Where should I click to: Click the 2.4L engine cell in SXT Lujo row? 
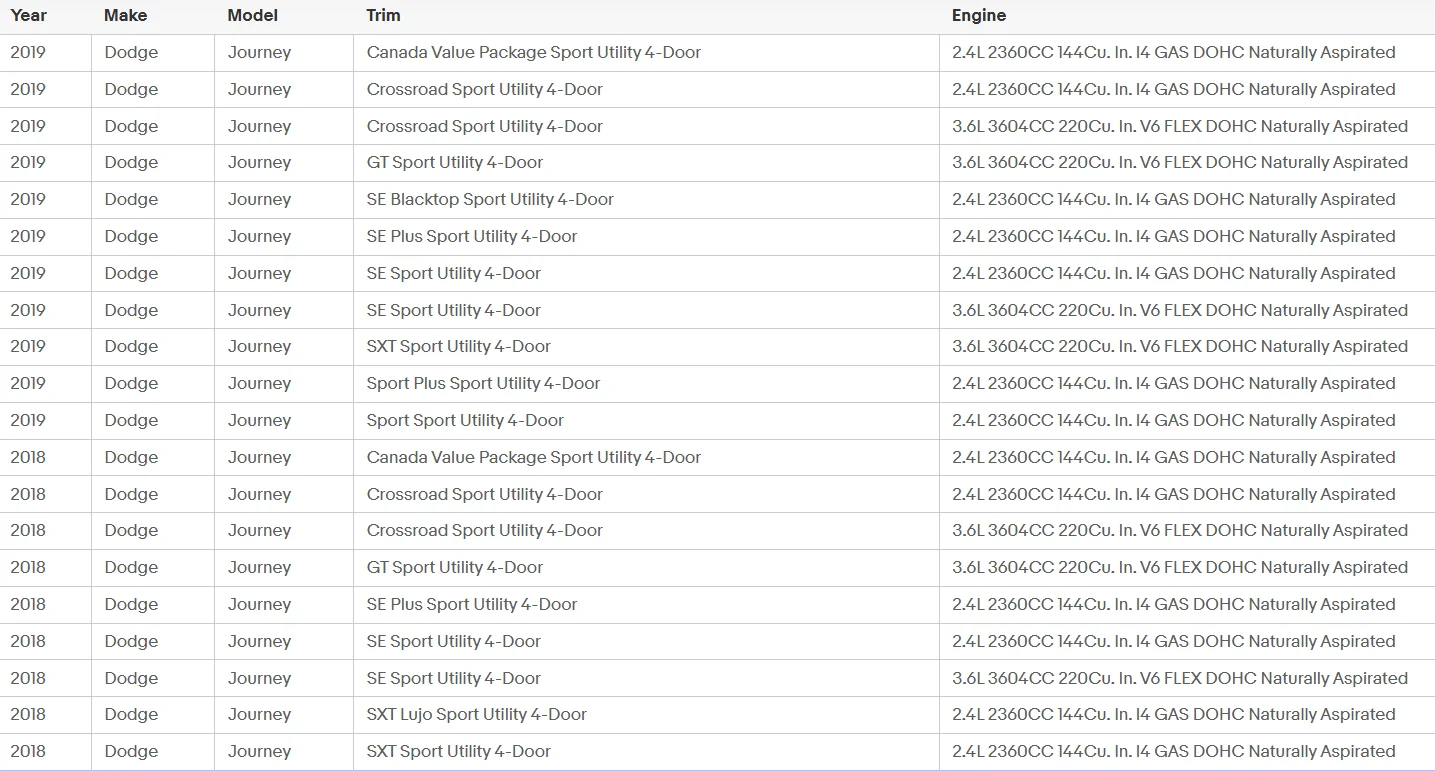pos(1174,714)
